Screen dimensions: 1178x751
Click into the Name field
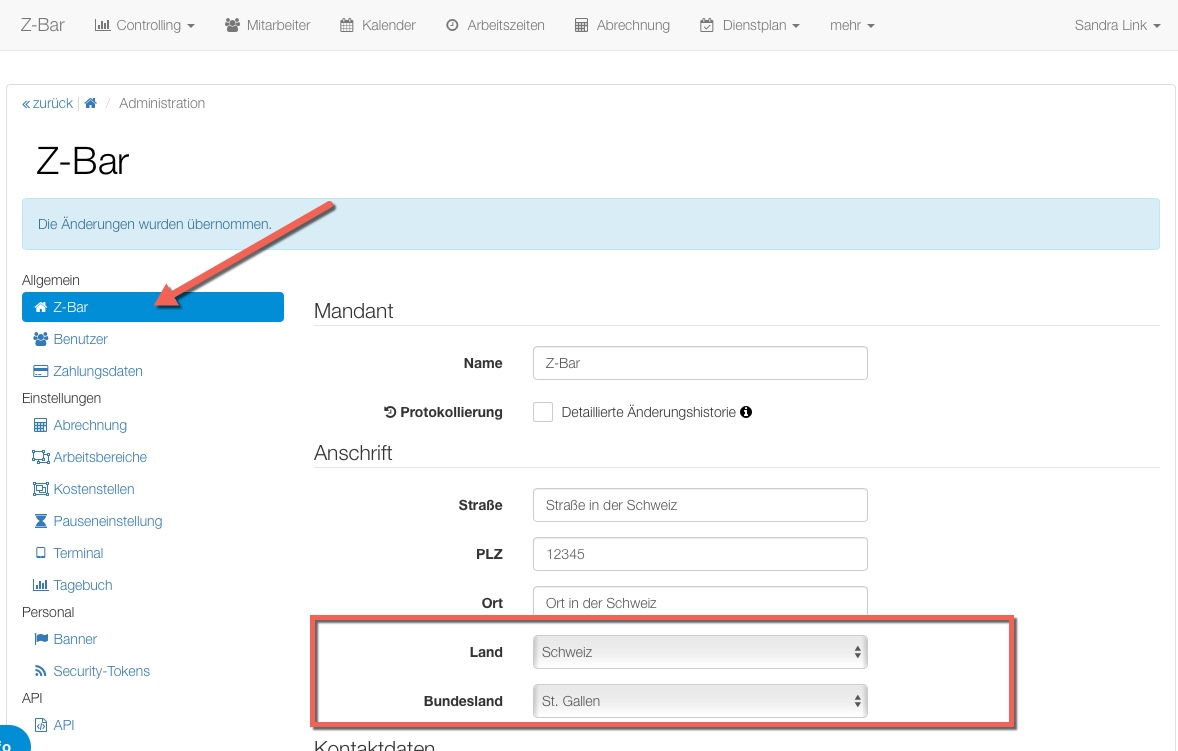coord(700,363)
